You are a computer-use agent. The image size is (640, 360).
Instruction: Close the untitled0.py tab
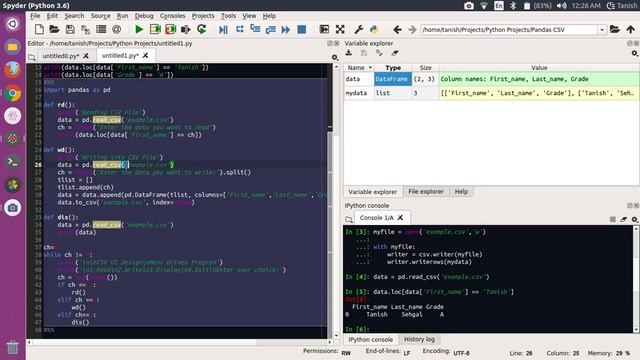[x=86, y=56]
